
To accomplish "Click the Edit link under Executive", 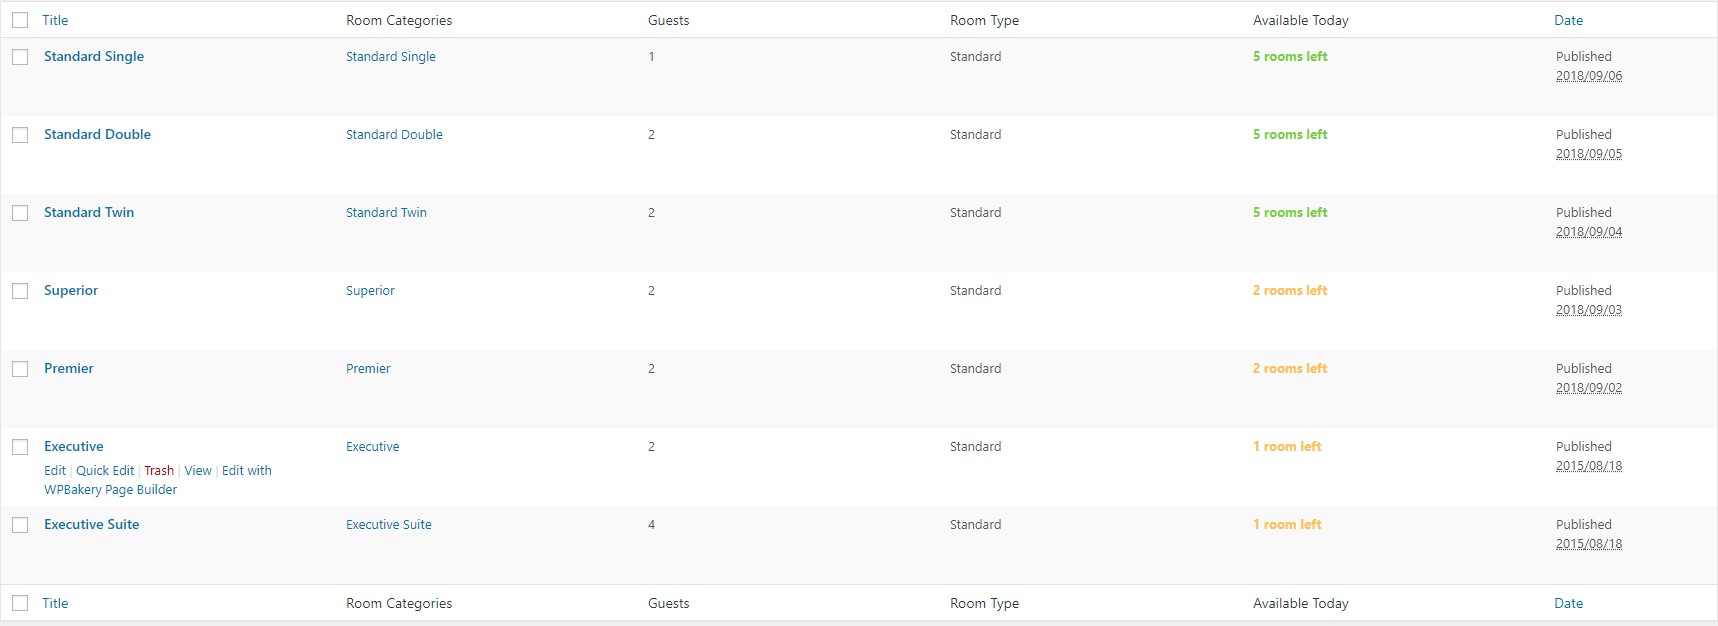I will click(55, 470).
